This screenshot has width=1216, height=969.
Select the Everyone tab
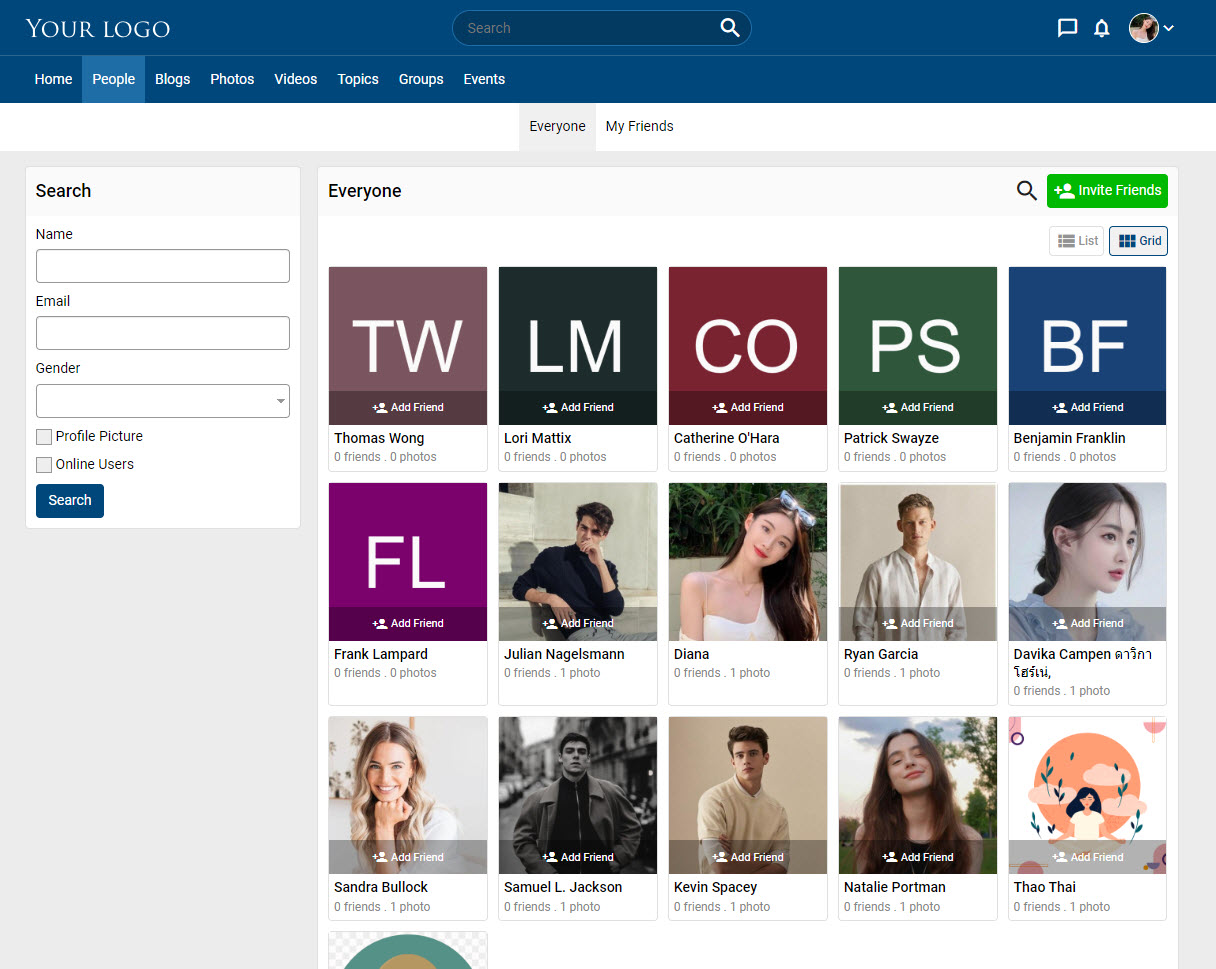click(x=557, y=127)
